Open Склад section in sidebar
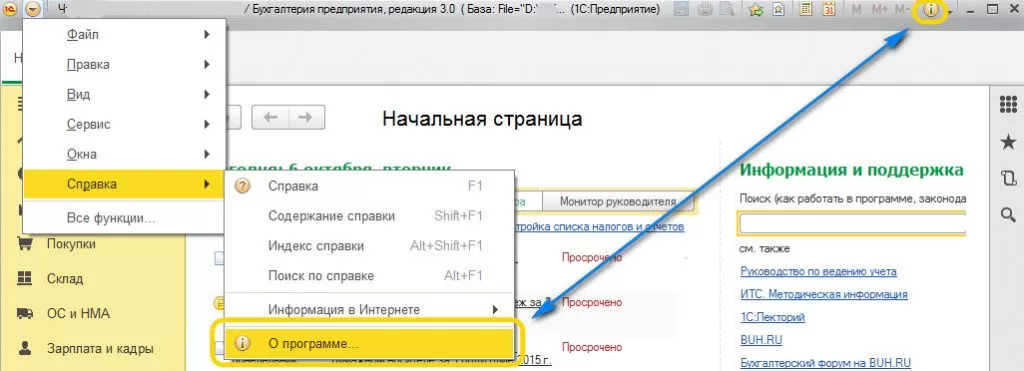The width and height of the screenshot is (1024, 371). [x=65, y=279]
